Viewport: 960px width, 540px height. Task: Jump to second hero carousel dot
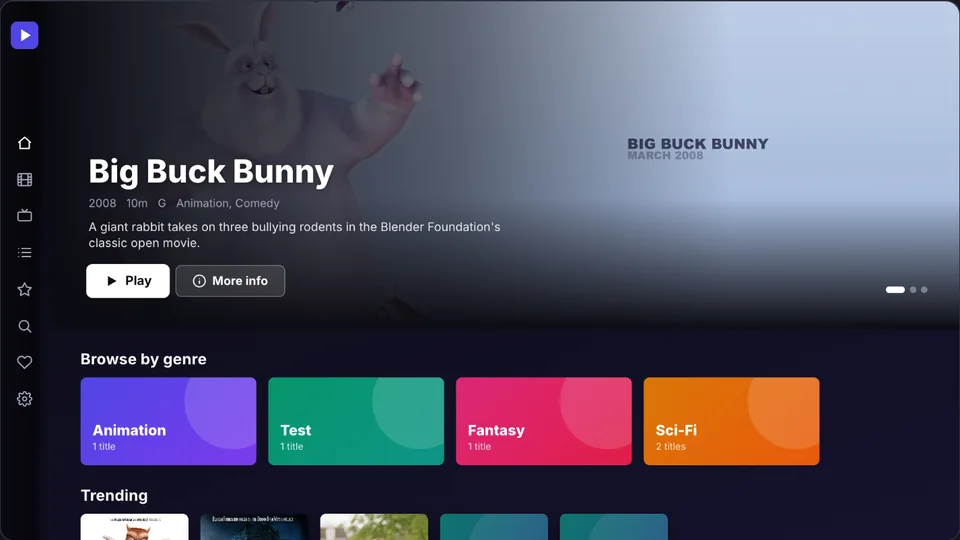[x=913, y=290]
